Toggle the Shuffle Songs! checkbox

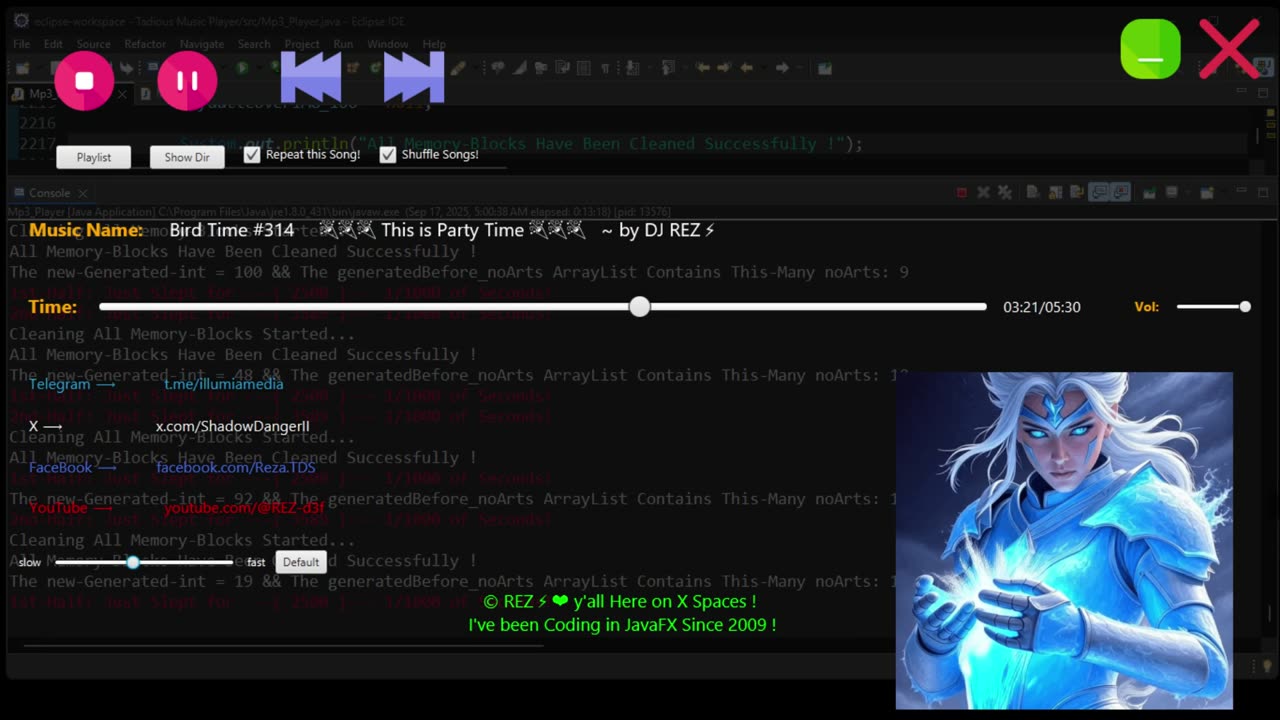point(388,155)
